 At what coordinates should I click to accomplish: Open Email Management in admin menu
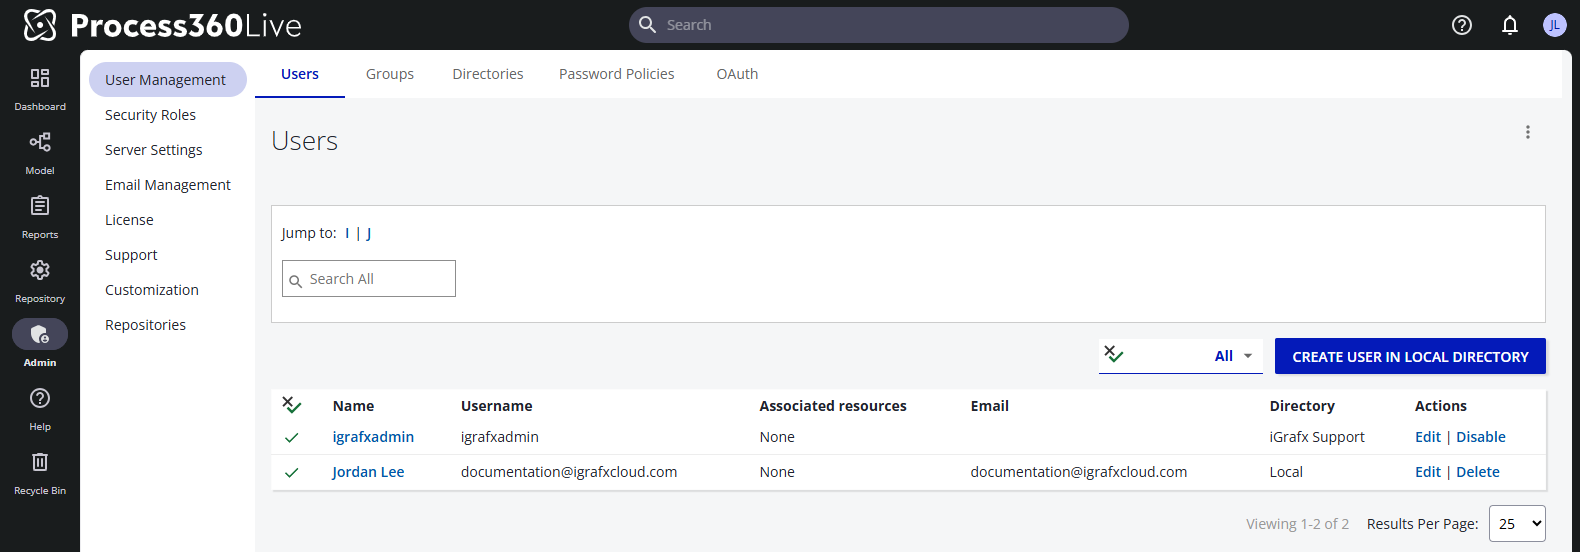pyautogui.click(x=168, y=185)
